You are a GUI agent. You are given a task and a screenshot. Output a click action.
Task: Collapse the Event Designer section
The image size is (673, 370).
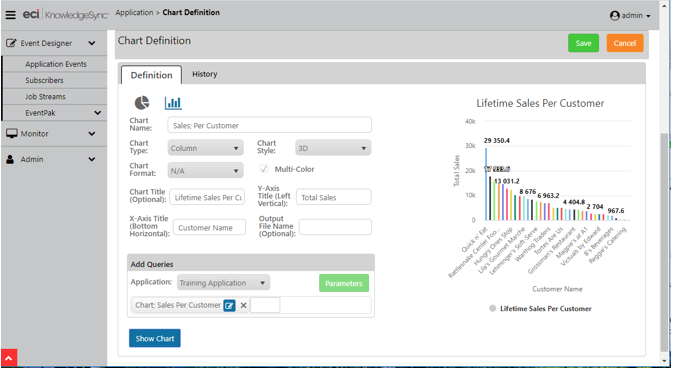tap(91, 43)
